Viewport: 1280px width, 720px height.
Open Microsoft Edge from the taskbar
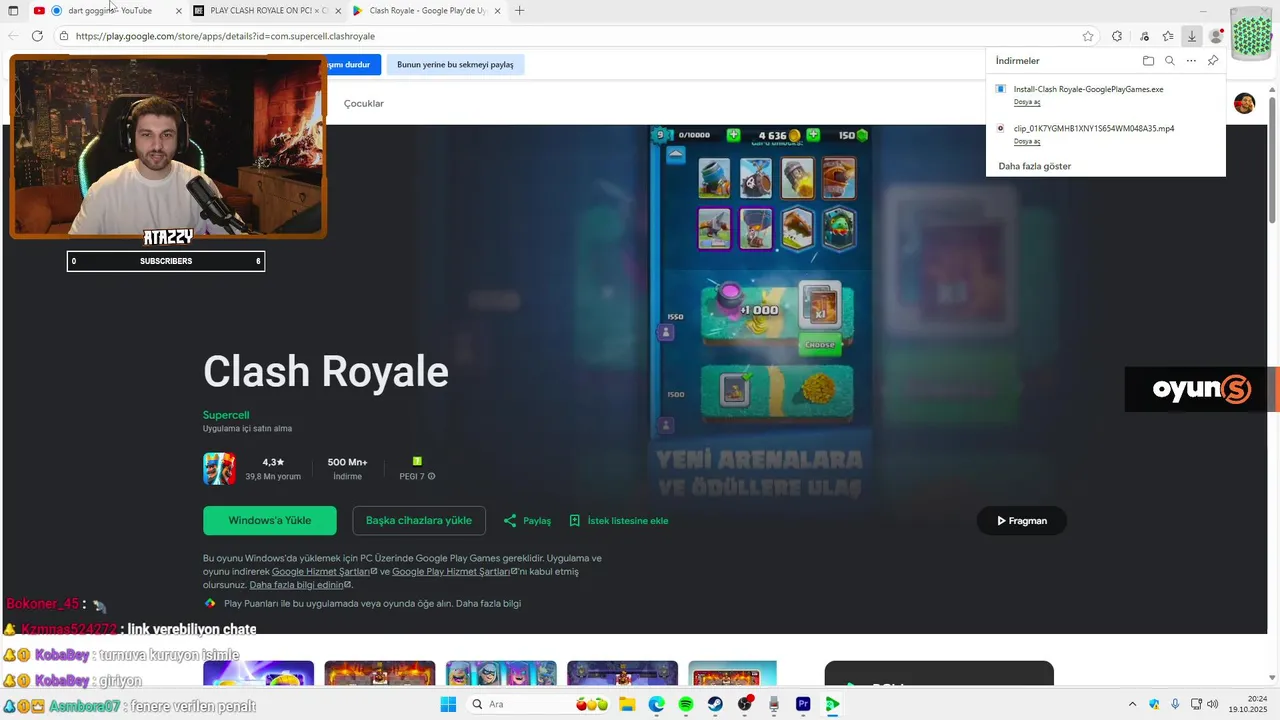(x=656, y=704)
